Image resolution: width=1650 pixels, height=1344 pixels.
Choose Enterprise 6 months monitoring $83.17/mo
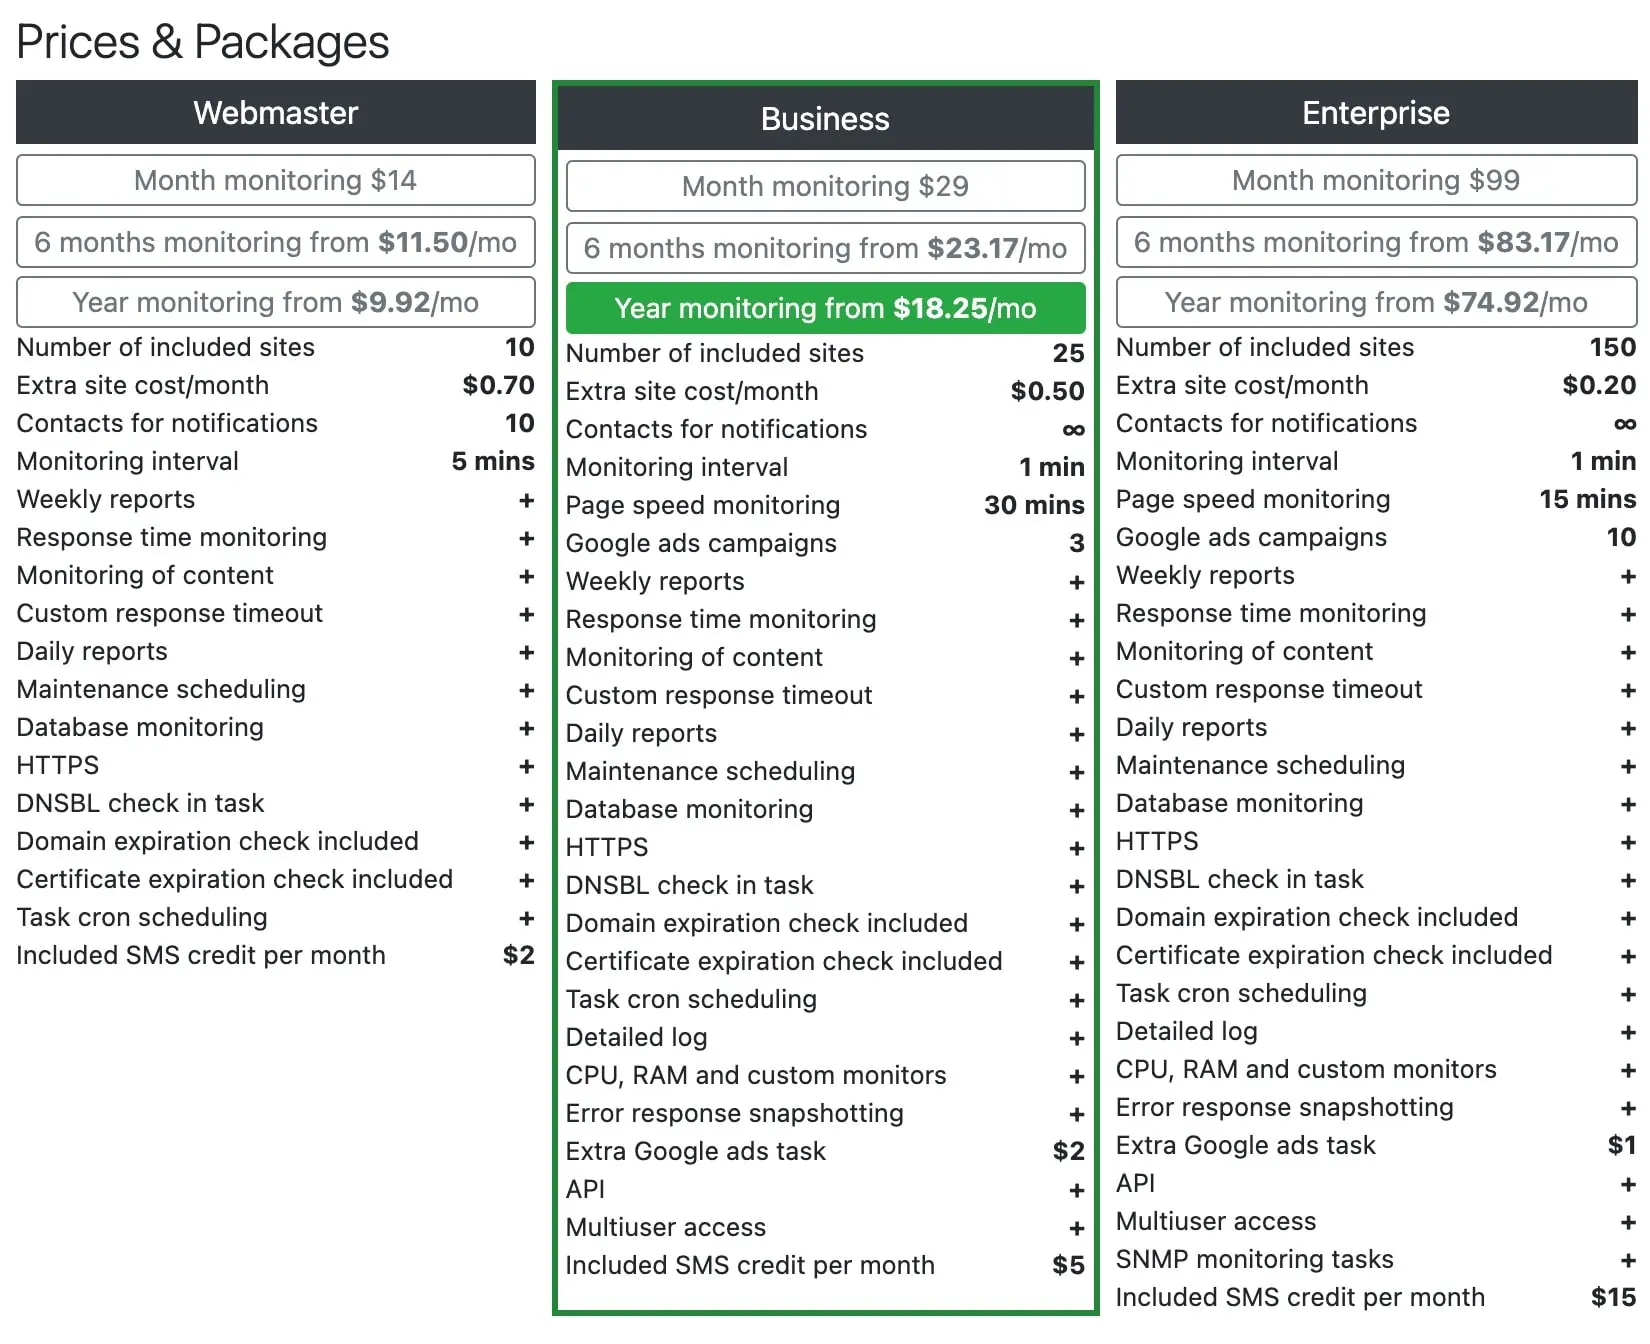point(1375,242)
